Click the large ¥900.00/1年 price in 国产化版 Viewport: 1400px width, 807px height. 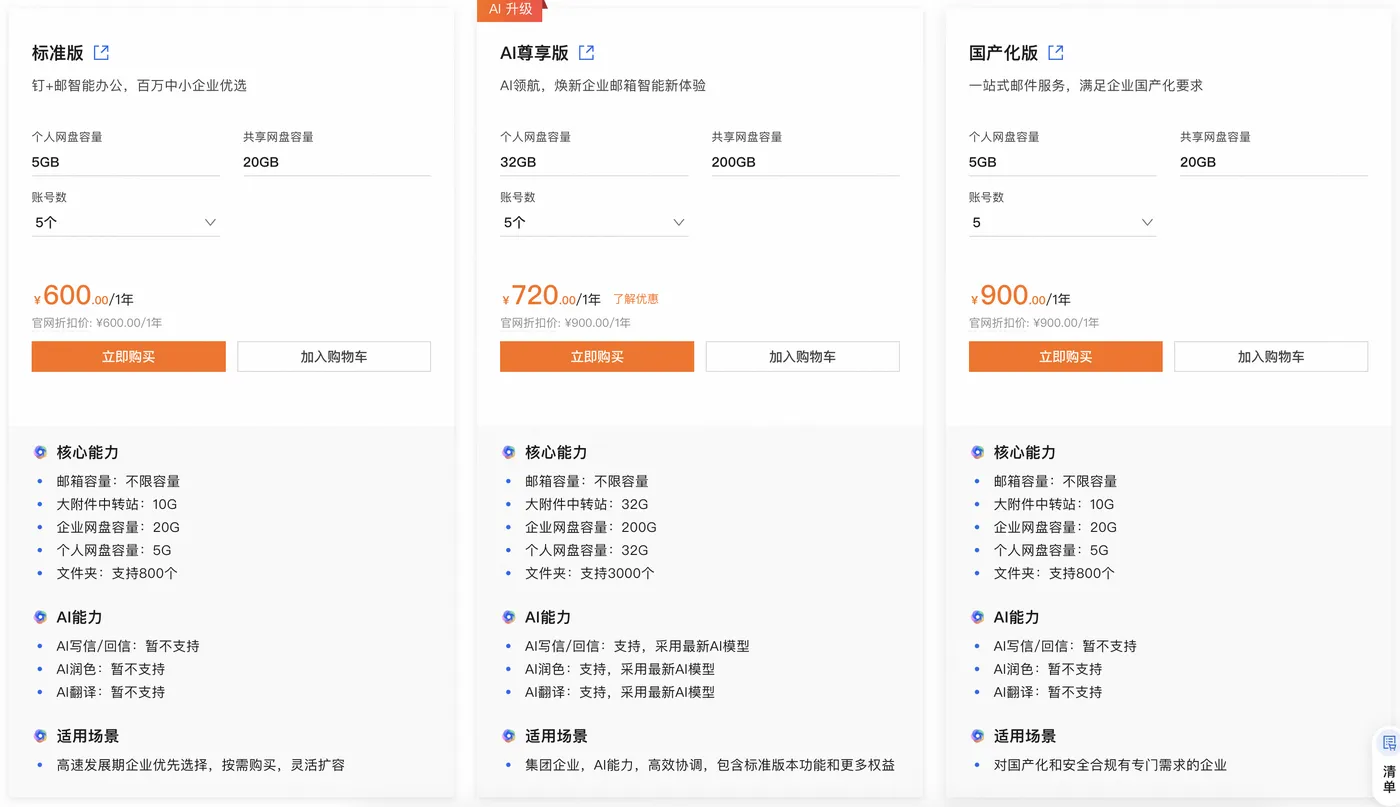click(x=1020, y=296)
